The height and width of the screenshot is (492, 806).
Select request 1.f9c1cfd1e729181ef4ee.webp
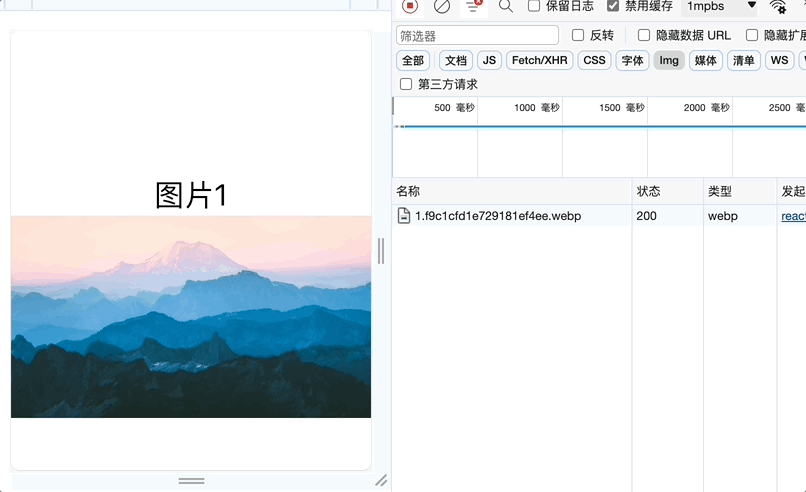click(498, 216)
